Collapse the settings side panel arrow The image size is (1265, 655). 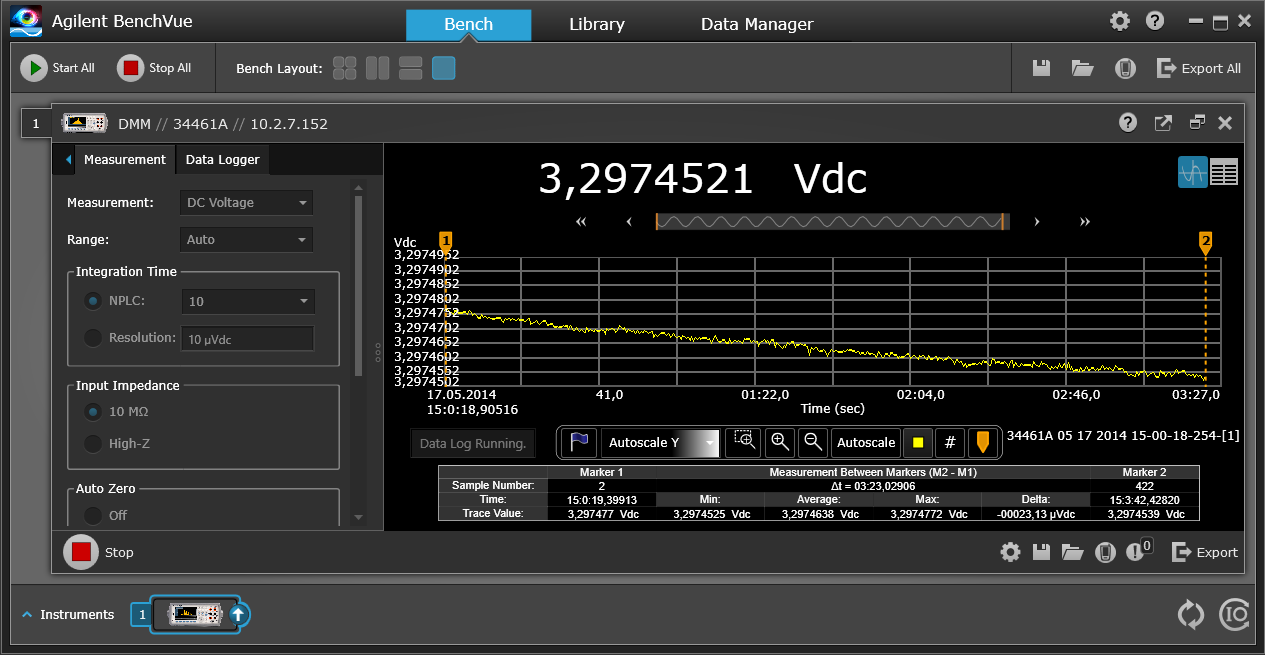click(x=67, y=160)
